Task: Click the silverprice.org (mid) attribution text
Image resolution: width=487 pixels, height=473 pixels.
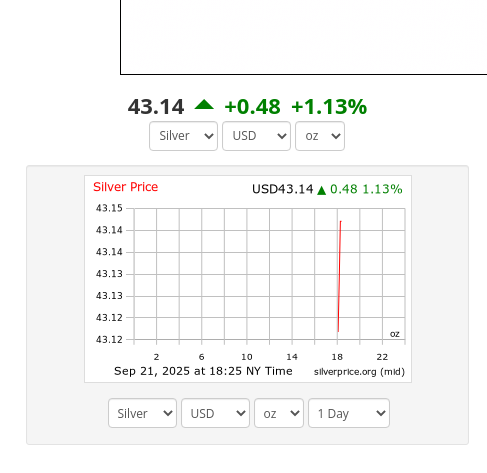Action: click(359, 372)
